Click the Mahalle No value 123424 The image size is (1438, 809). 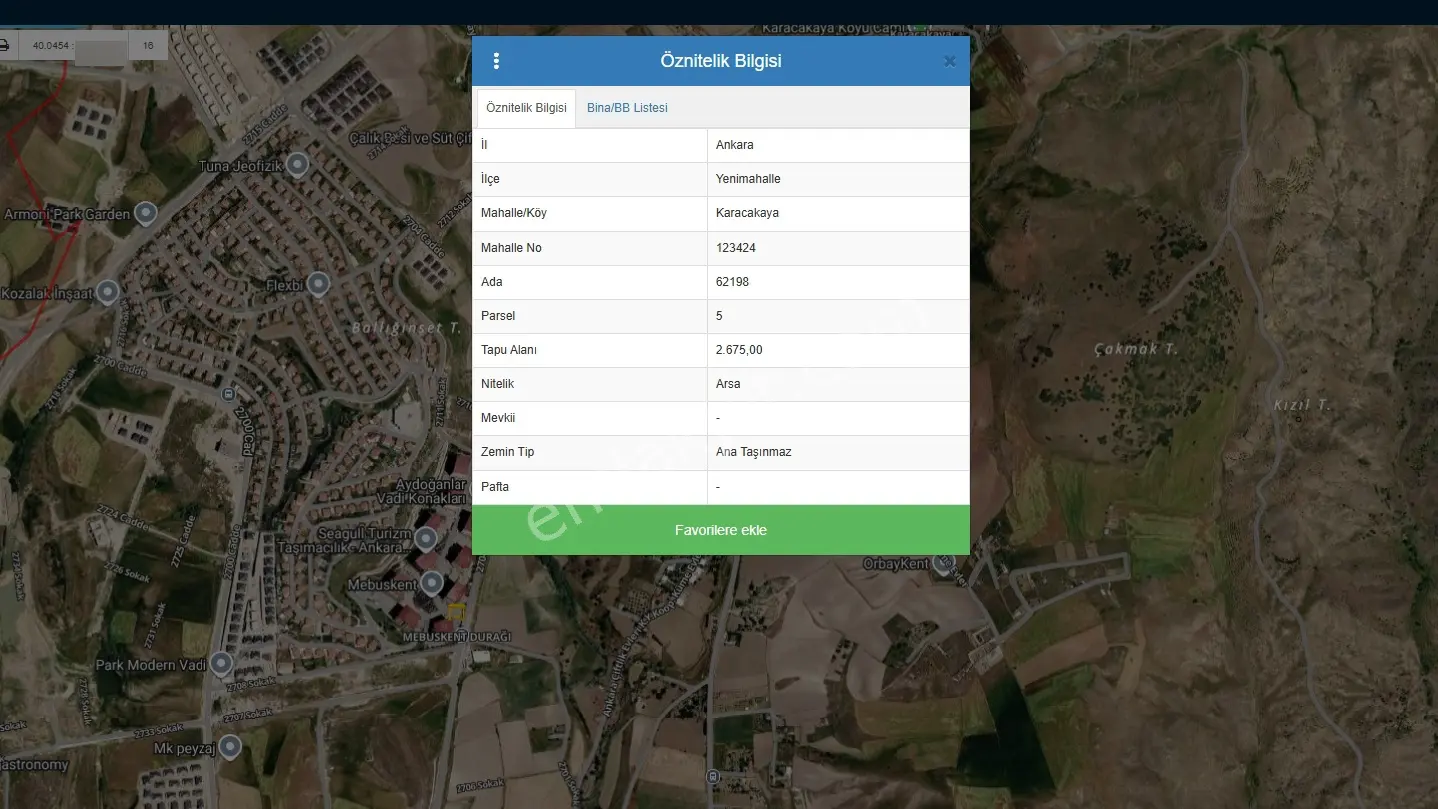pyautogui.click(x=838, y=248)
